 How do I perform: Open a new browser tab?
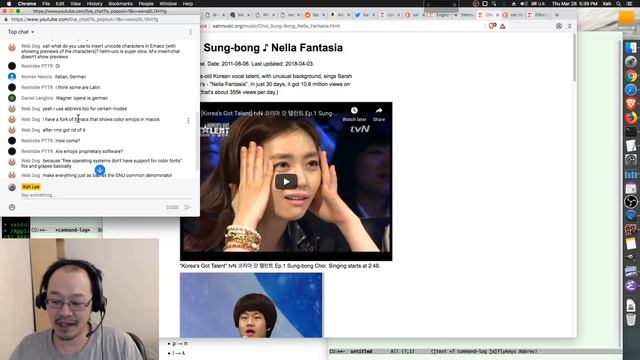pyautogui.click(x=557, y=15)
